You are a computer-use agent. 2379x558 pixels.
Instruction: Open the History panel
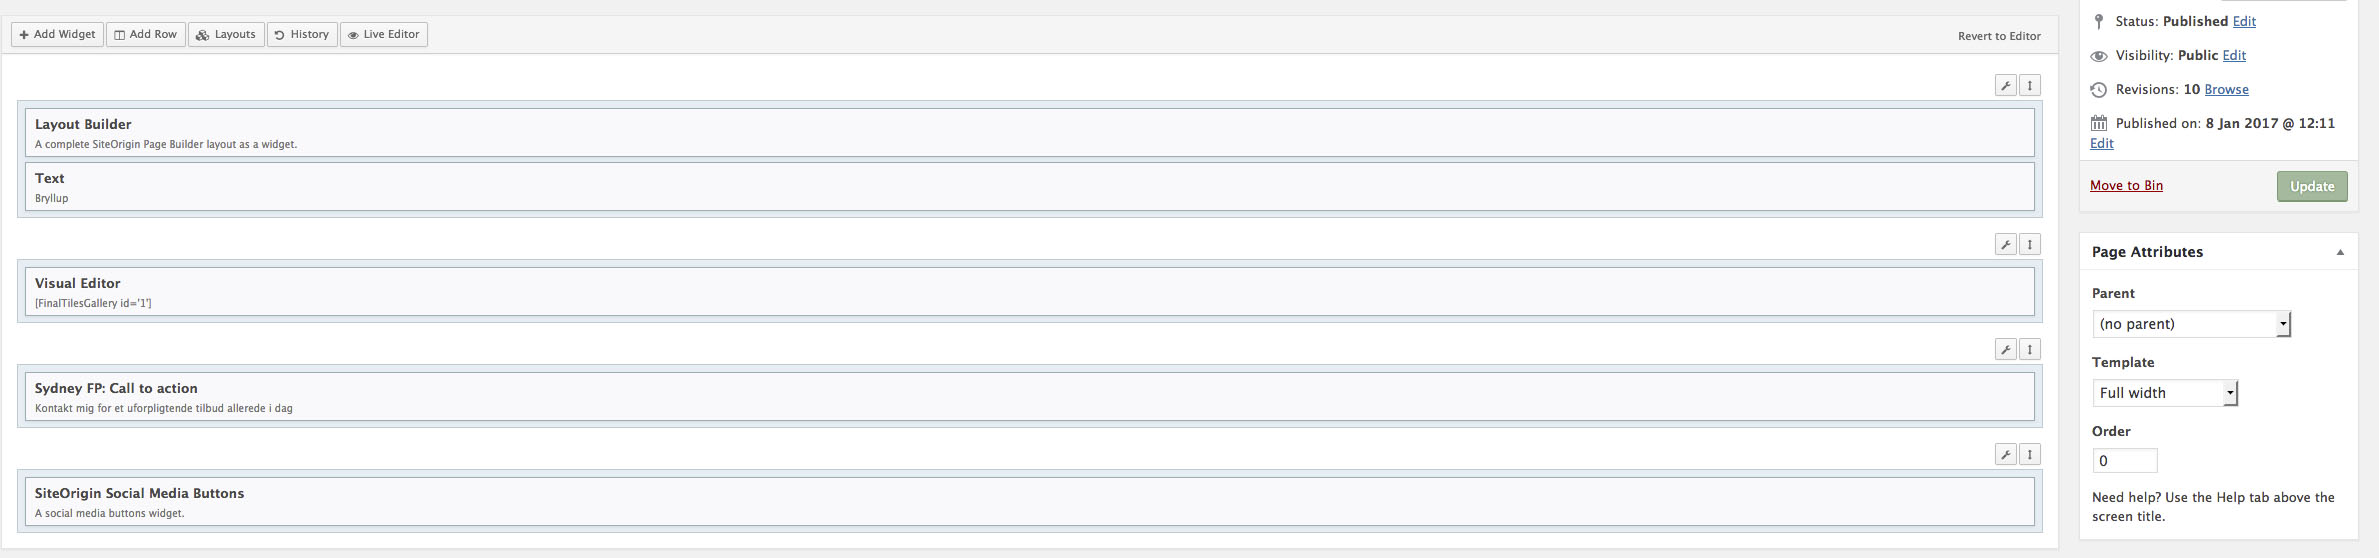pos(302,34)
